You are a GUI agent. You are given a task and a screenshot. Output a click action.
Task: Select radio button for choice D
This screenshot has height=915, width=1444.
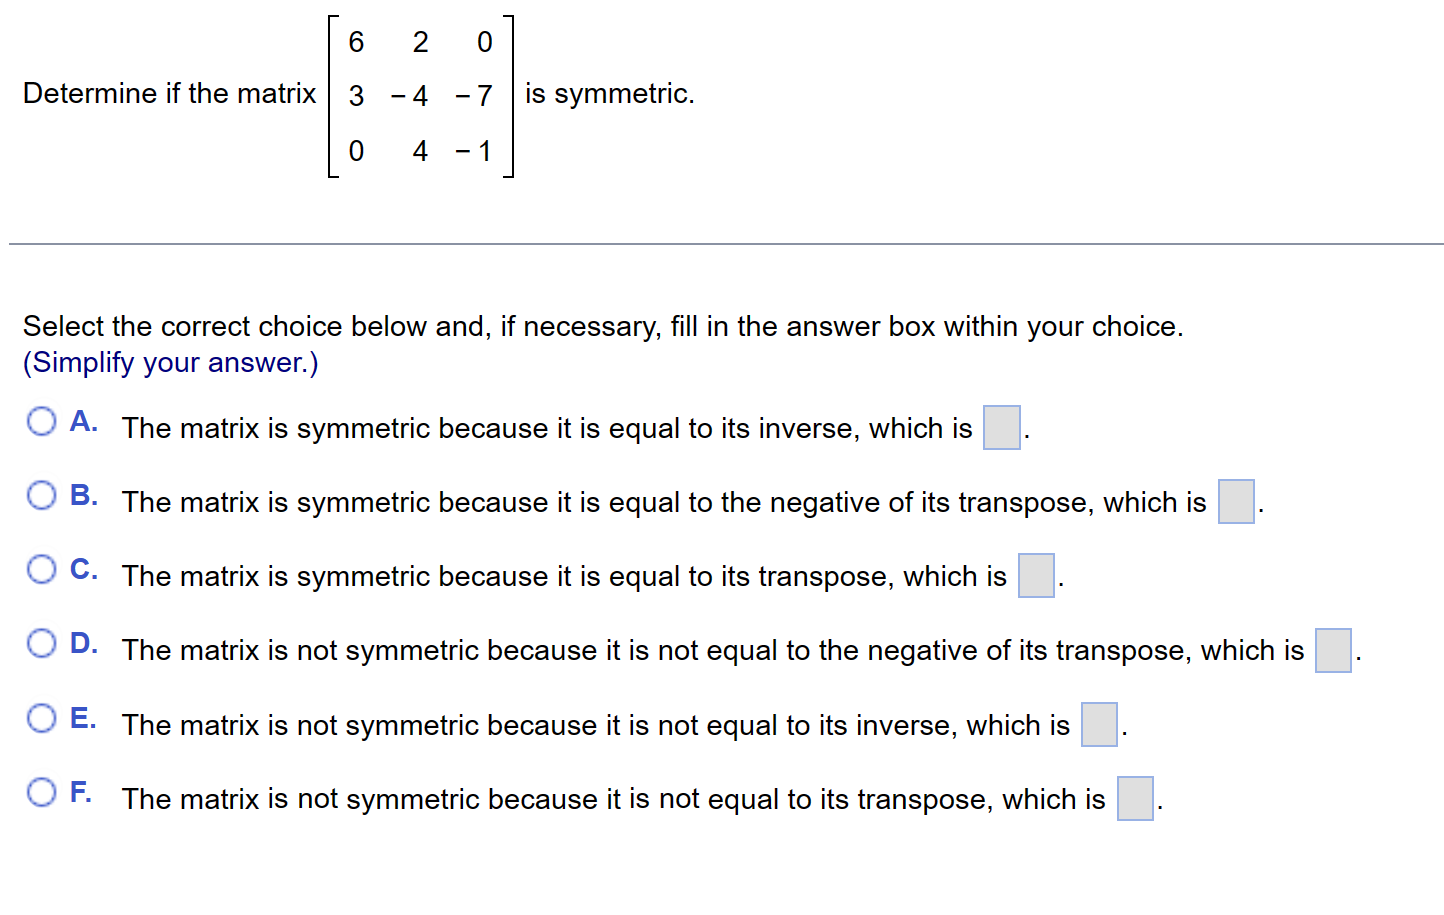tap(41, 643)
